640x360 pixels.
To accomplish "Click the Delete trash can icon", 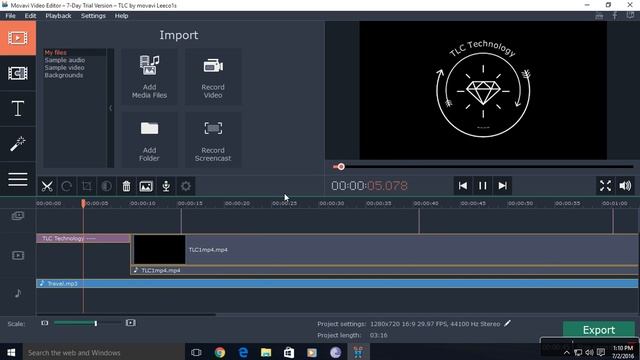I will (x=126, y=187).
